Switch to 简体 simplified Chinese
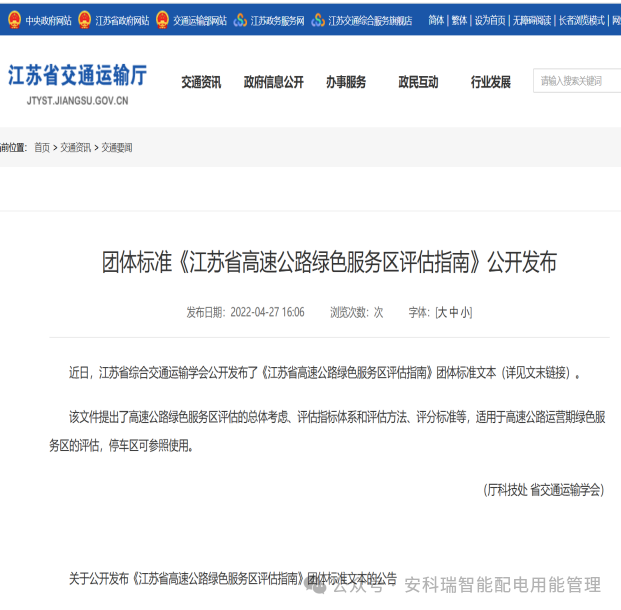Image resolution: width=621 pixels, height=610 pixels. 436,20
